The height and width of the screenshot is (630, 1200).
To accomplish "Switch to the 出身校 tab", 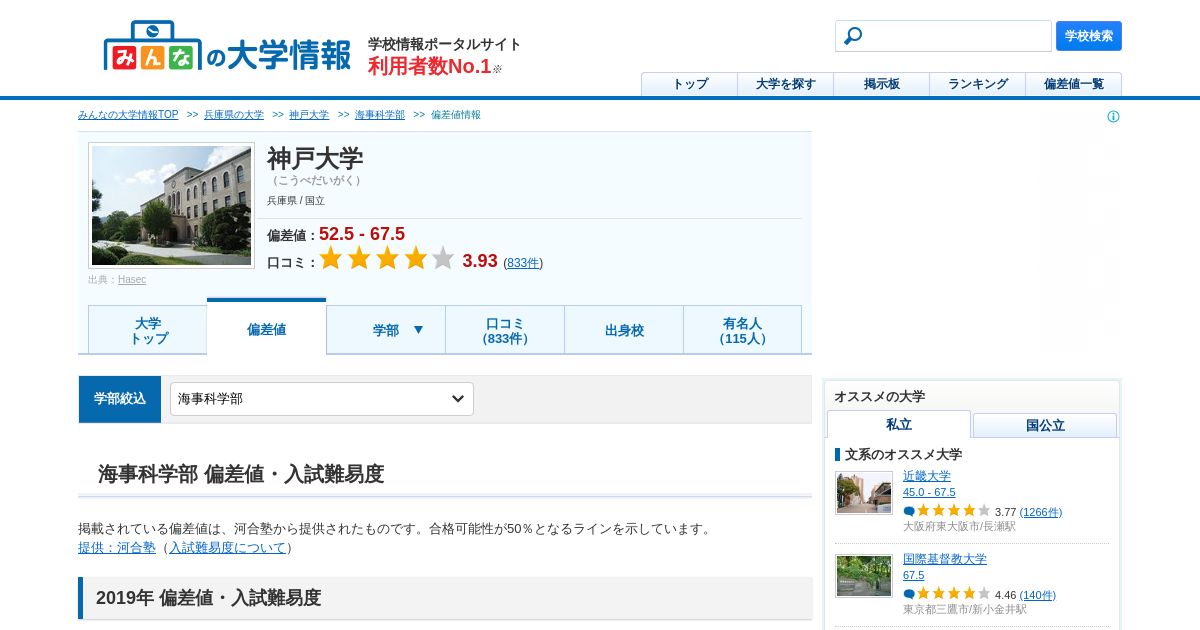I will (624, 330).
